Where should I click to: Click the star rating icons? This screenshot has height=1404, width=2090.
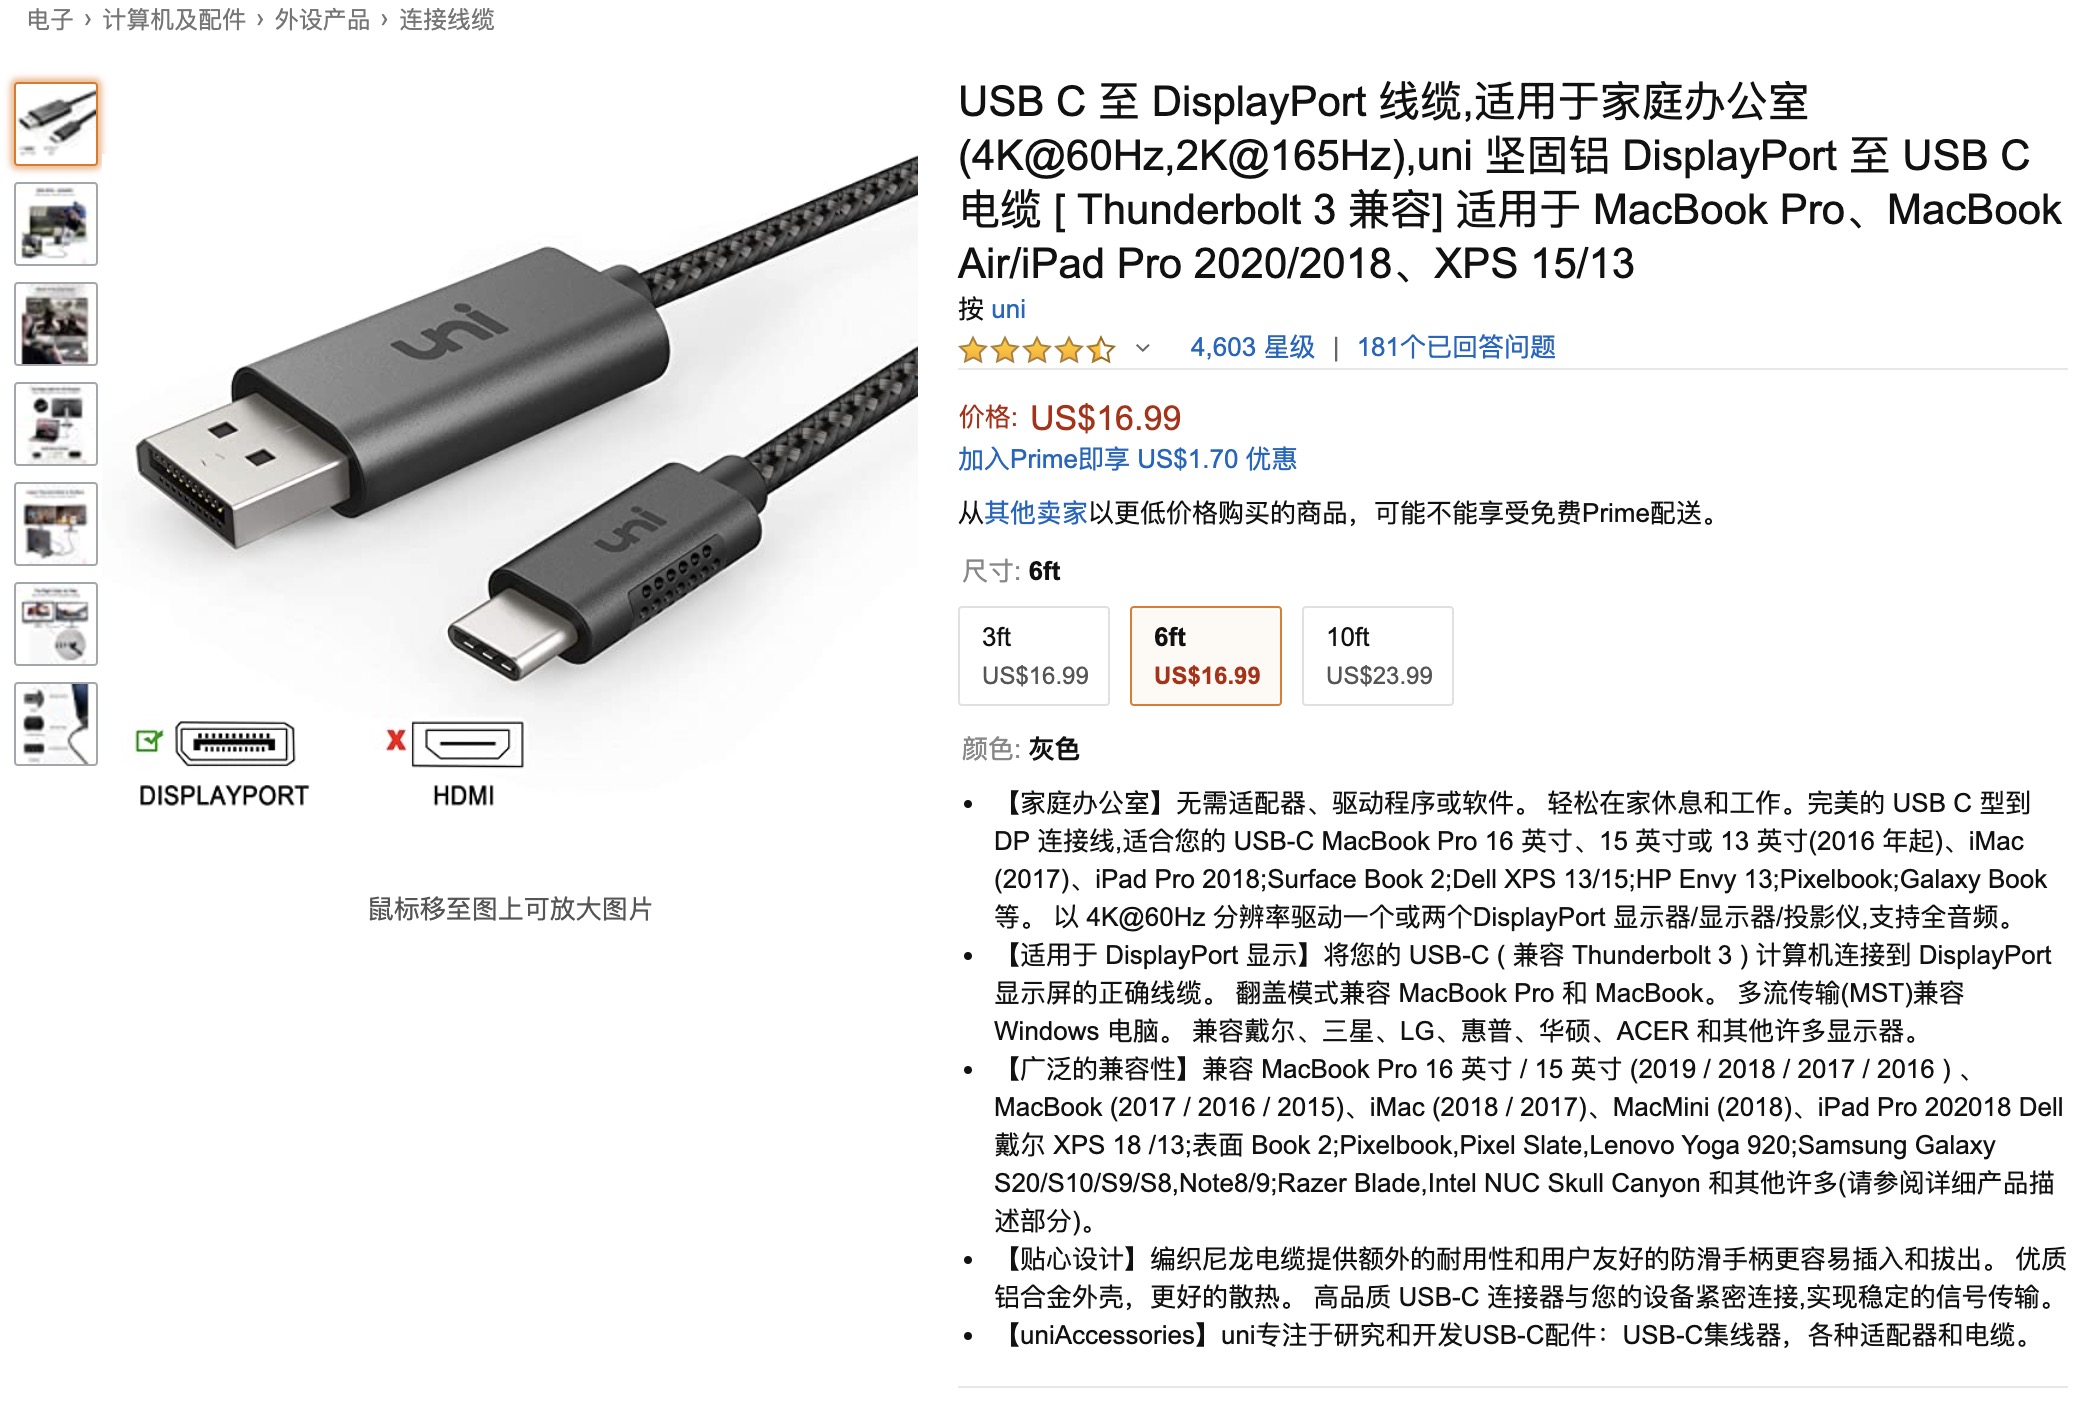coord(1036,349)
